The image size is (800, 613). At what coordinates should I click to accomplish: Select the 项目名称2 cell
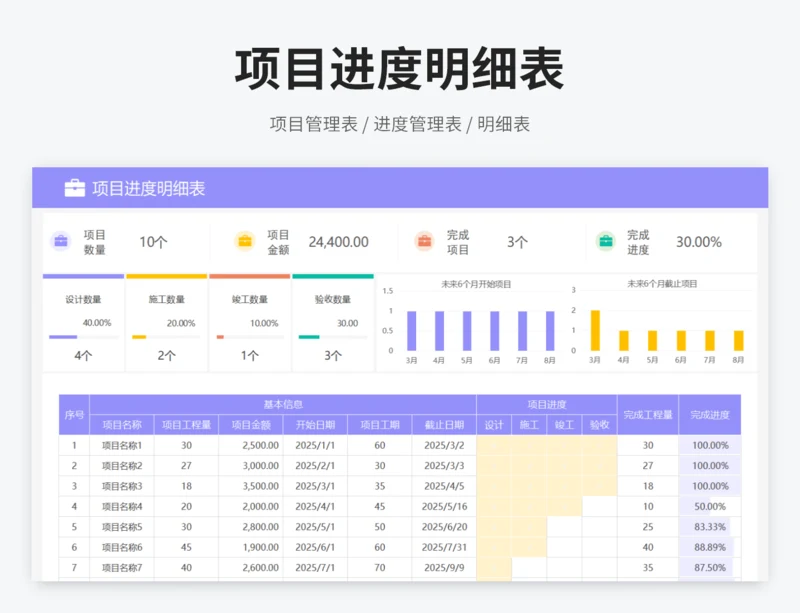[x=121, y=465]
